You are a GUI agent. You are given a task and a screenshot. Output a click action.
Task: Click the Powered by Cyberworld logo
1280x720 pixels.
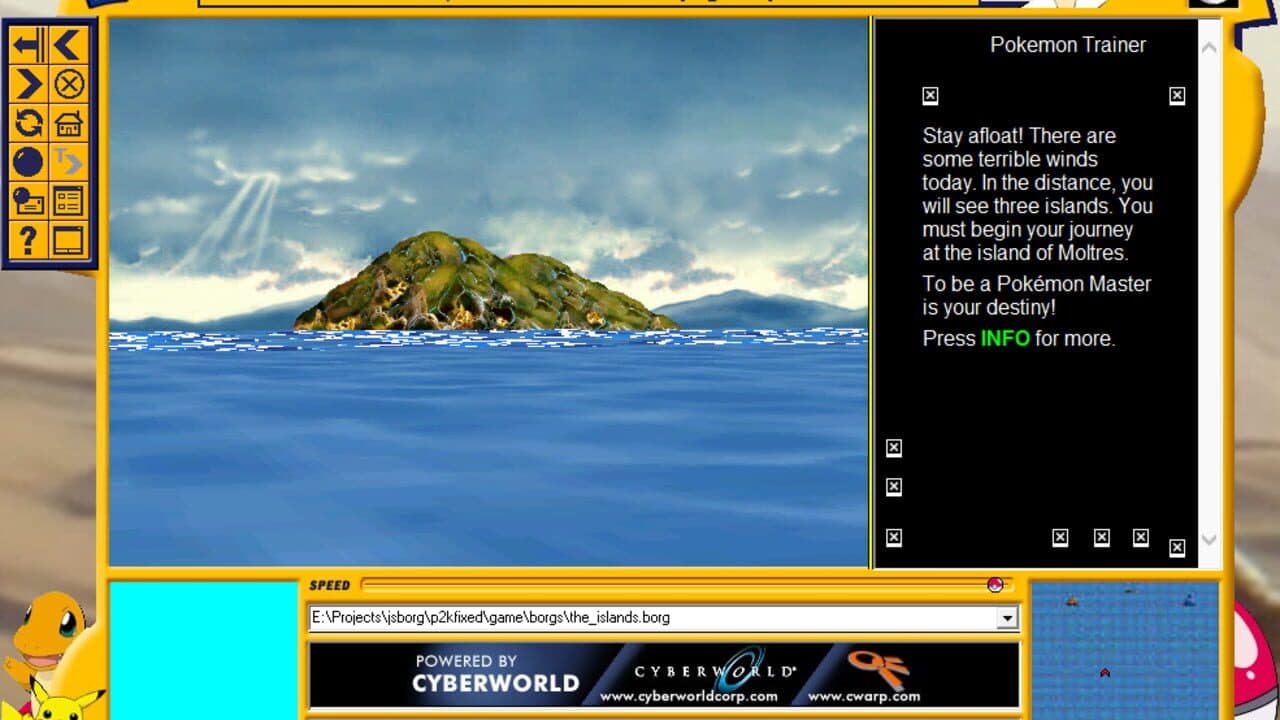497,675
